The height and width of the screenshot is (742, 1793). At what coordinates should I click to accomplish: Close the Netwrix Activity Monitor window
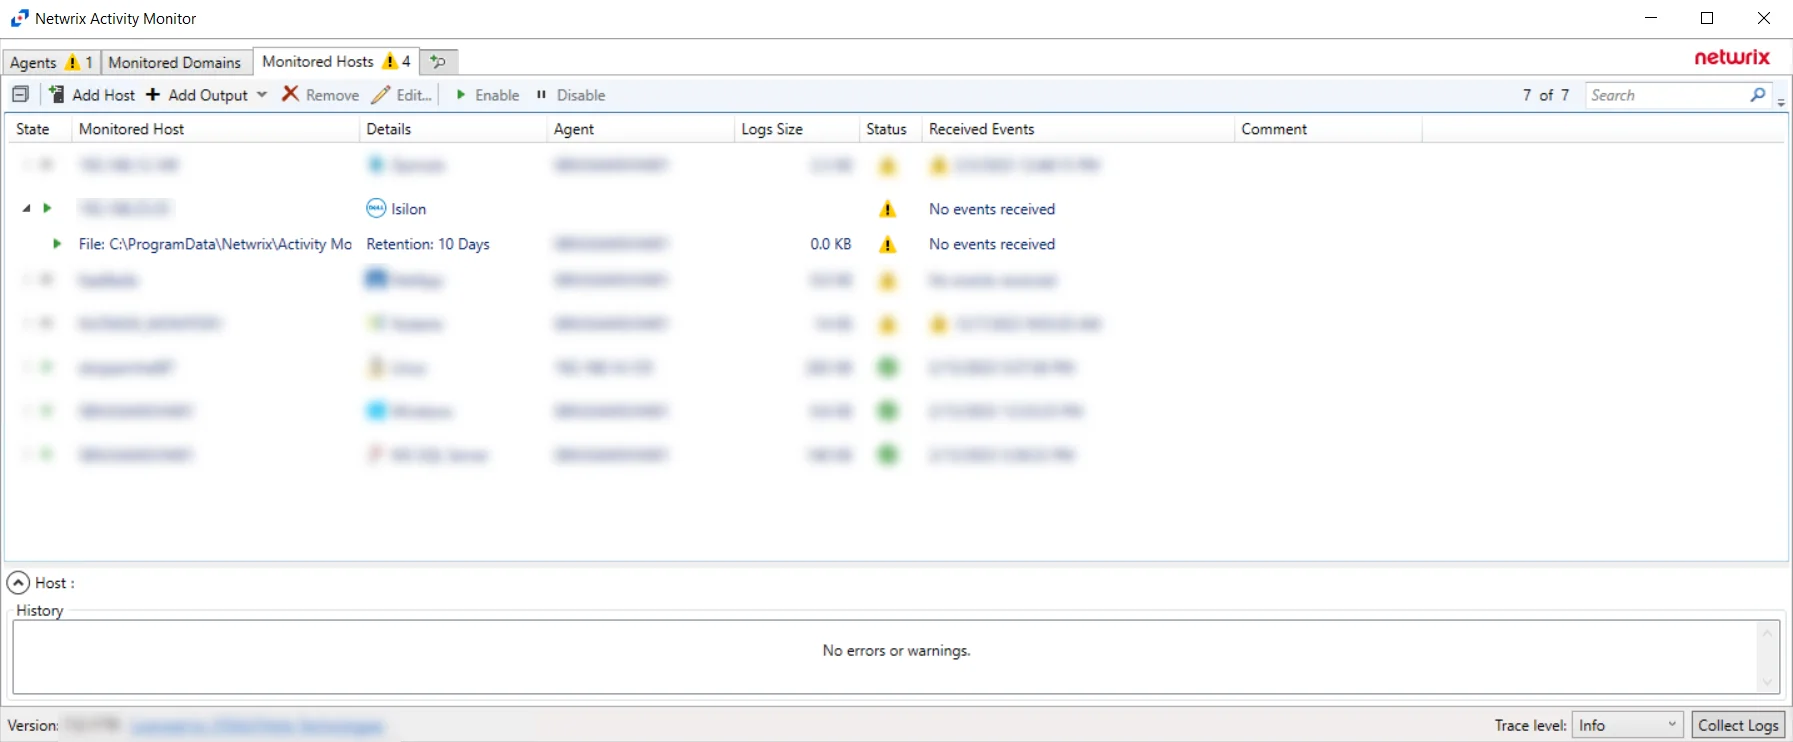(x=1764, y=18)
